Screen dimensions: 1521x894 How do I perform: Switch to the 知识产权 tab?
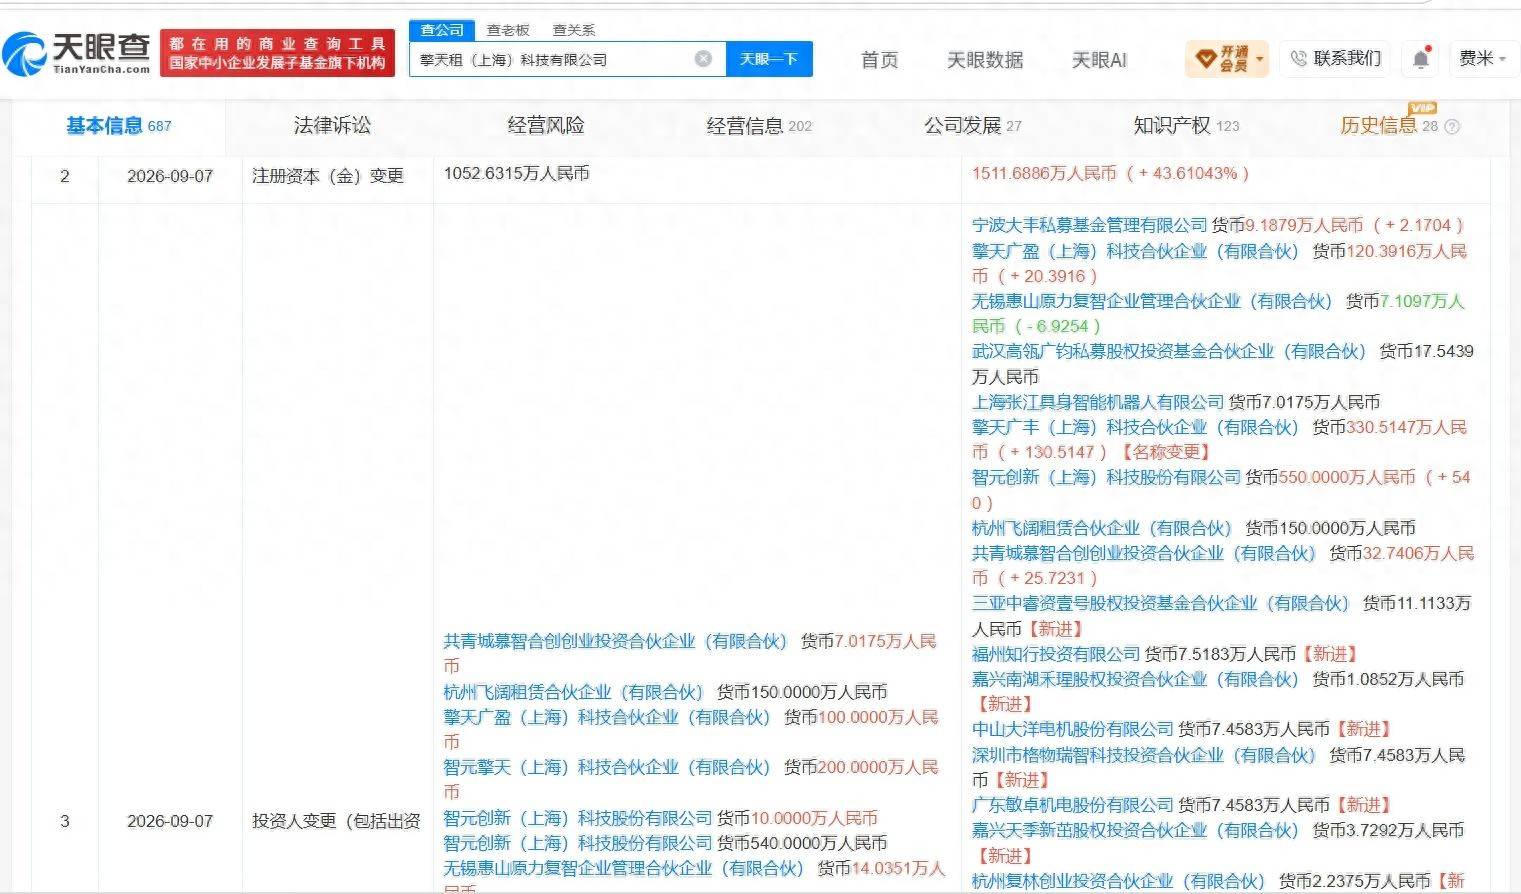(1186, 126)
